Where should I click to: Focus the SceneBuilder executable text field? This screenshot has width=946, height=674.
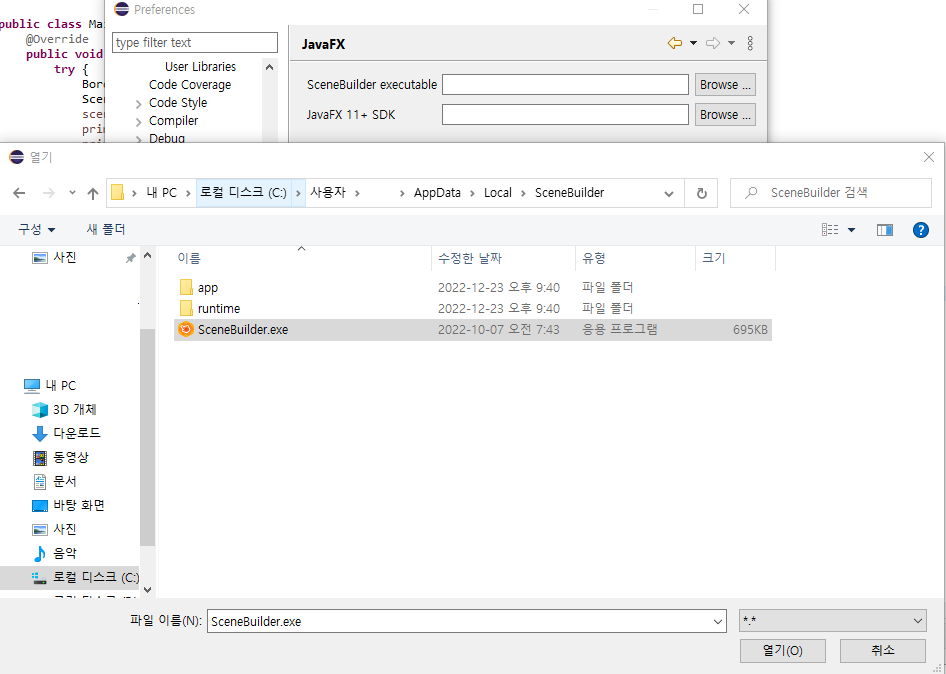tap(565, 84)
